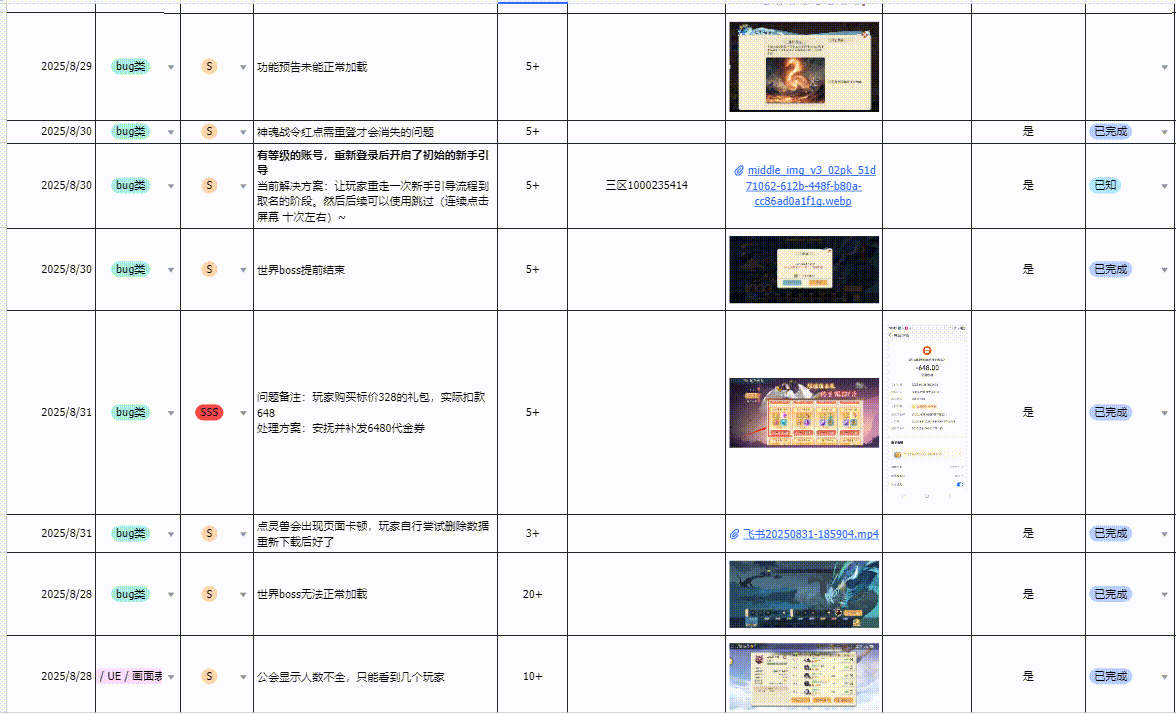The height and width of the screenshot is (714, 1176).
Task: Open the gift pack shop screenshot thumbnail
Action: pos(804,412)
